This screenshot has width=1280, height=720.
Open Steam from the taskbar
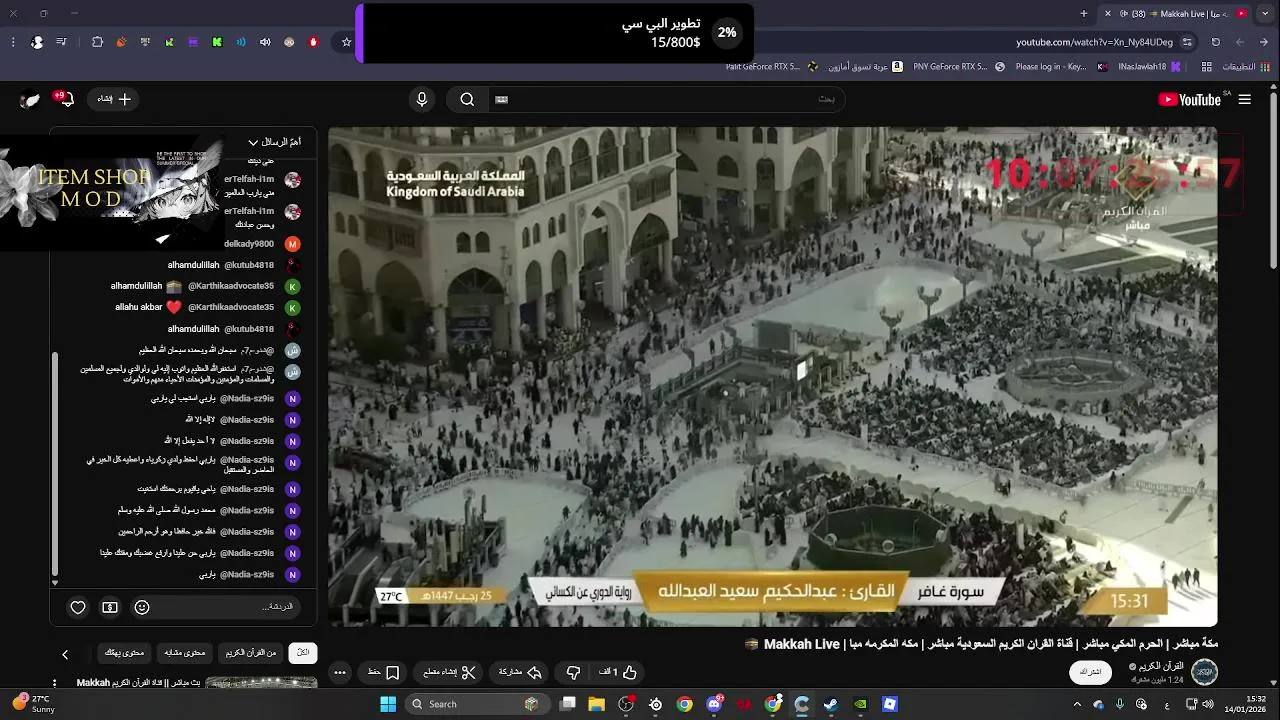830,704
